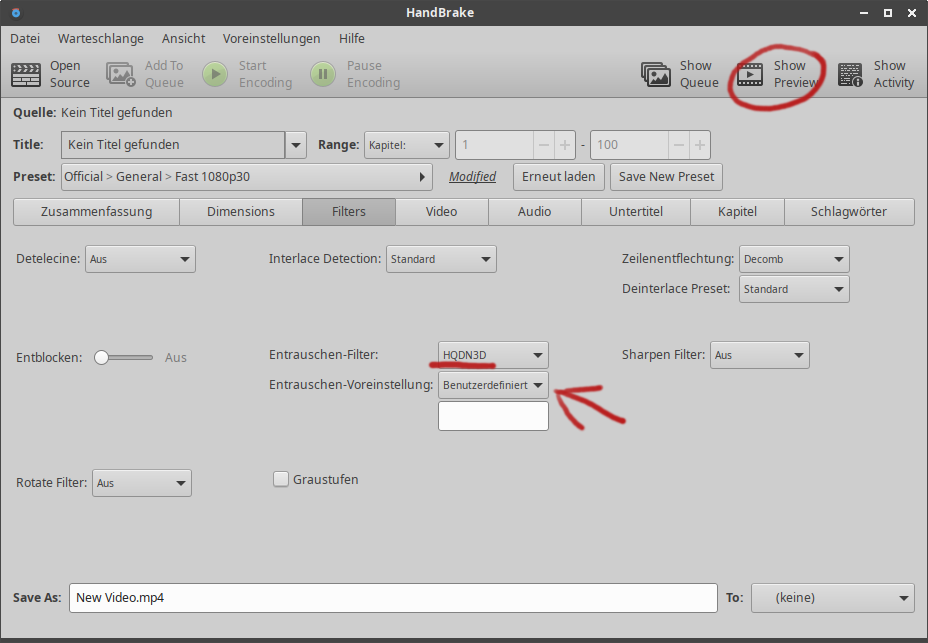The height and width of the screenshot is (643, 928).
Task: Click the Add To Queue icon
Action: 121,75
